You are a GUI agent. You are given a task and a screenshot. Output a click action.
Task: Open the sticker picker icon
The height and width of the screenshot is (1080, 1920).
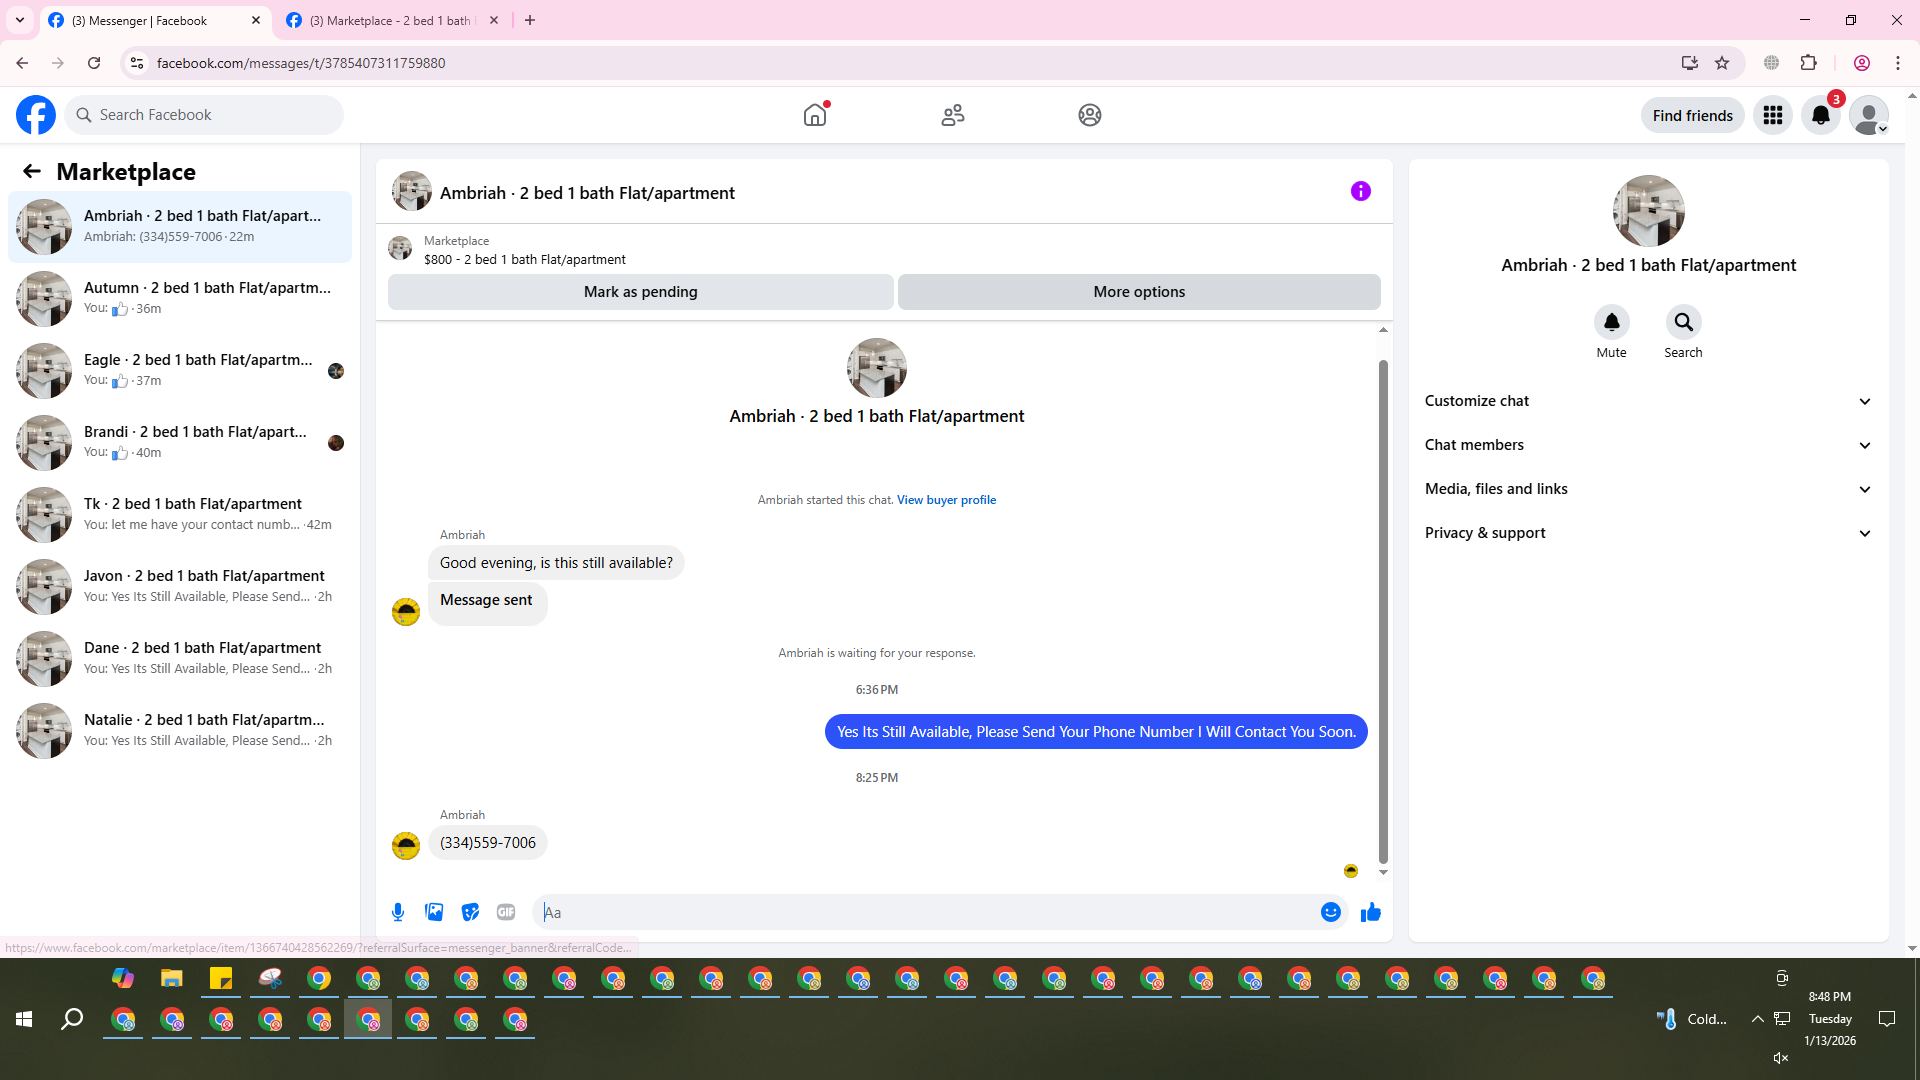pos(470,912)
